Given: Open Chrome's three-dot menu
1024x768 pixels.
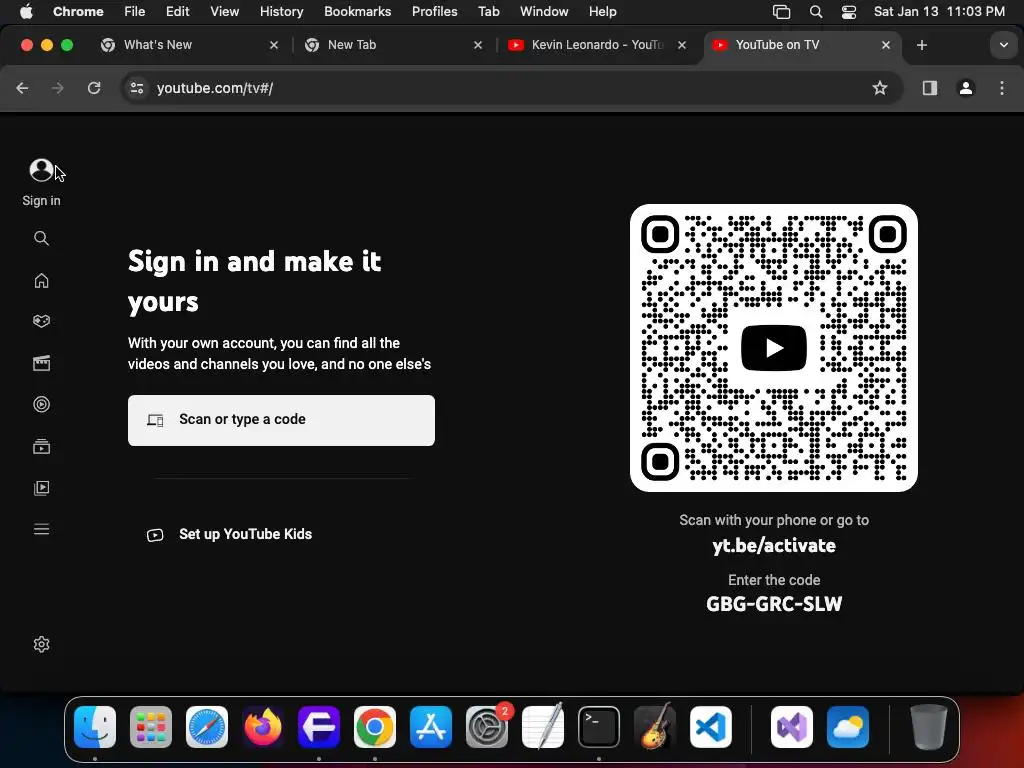Looking at the screenshot, I should (1002, 88).
